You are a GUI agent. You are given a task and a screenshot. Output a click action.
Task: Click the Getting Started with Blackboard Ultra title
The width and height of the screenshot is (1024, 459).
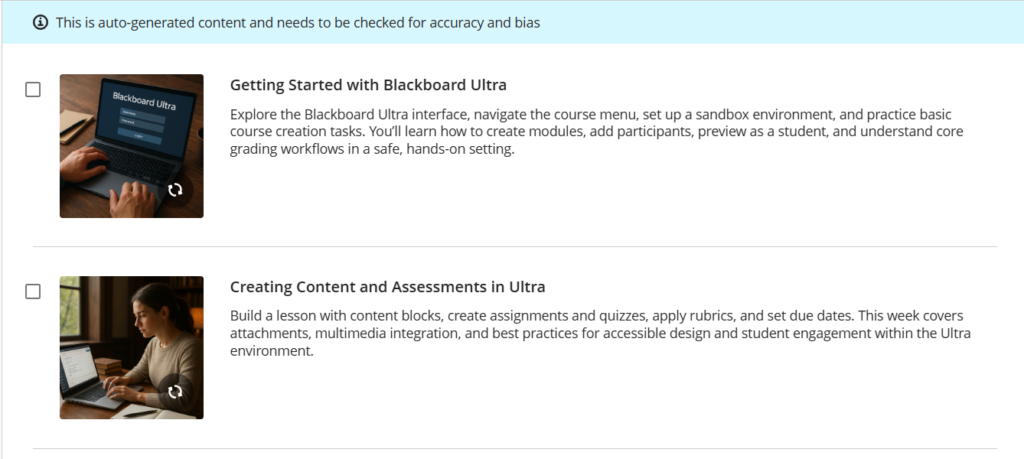368,85
